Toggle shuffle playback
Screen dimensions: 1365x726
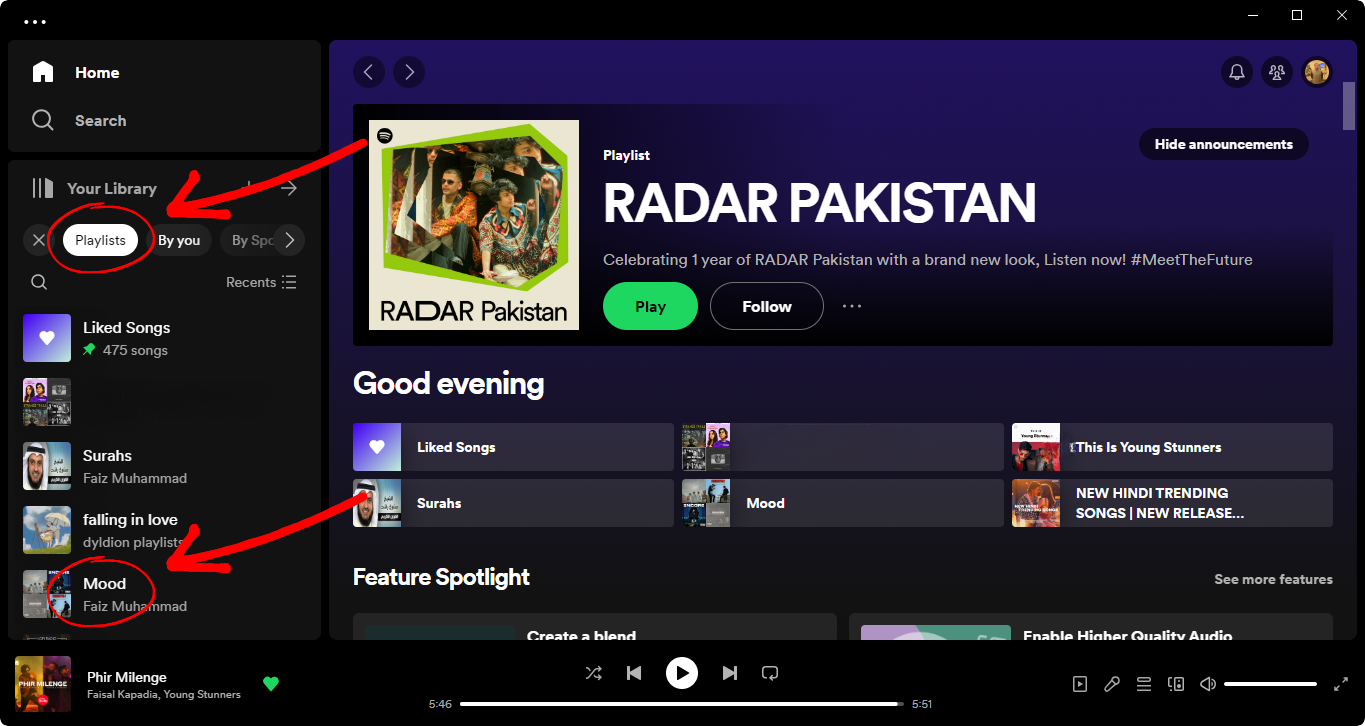[594, 673]
